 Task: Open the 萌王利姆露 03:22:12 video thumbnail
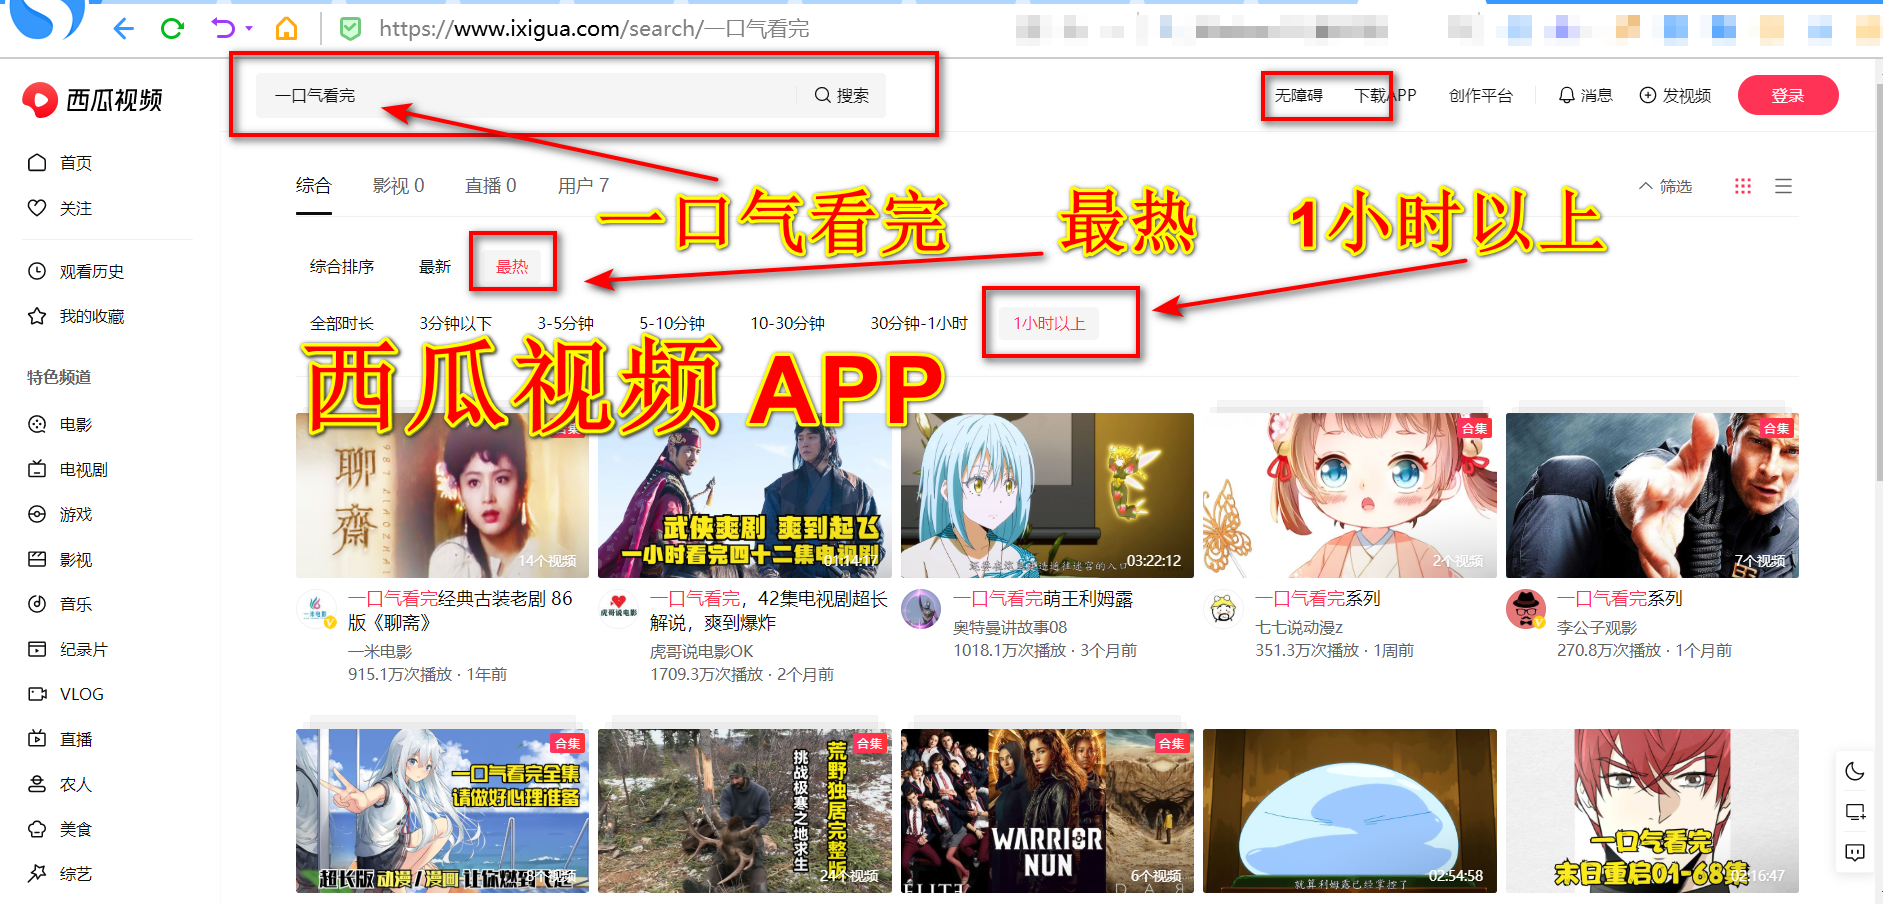pyautogui.click(x=1047, y=495)
